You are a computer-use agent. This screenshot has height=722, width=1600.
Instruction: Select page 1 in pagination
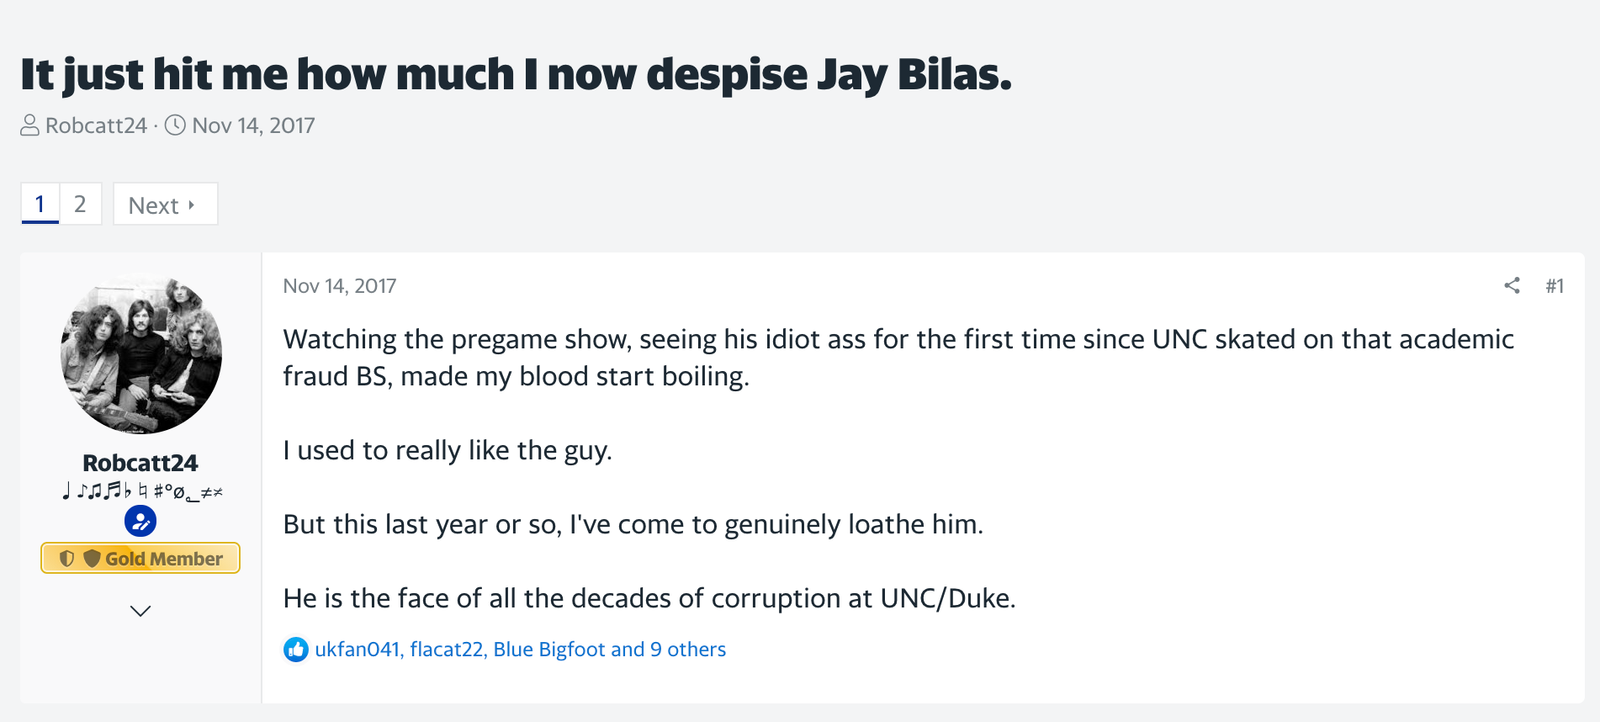(40, 204)
